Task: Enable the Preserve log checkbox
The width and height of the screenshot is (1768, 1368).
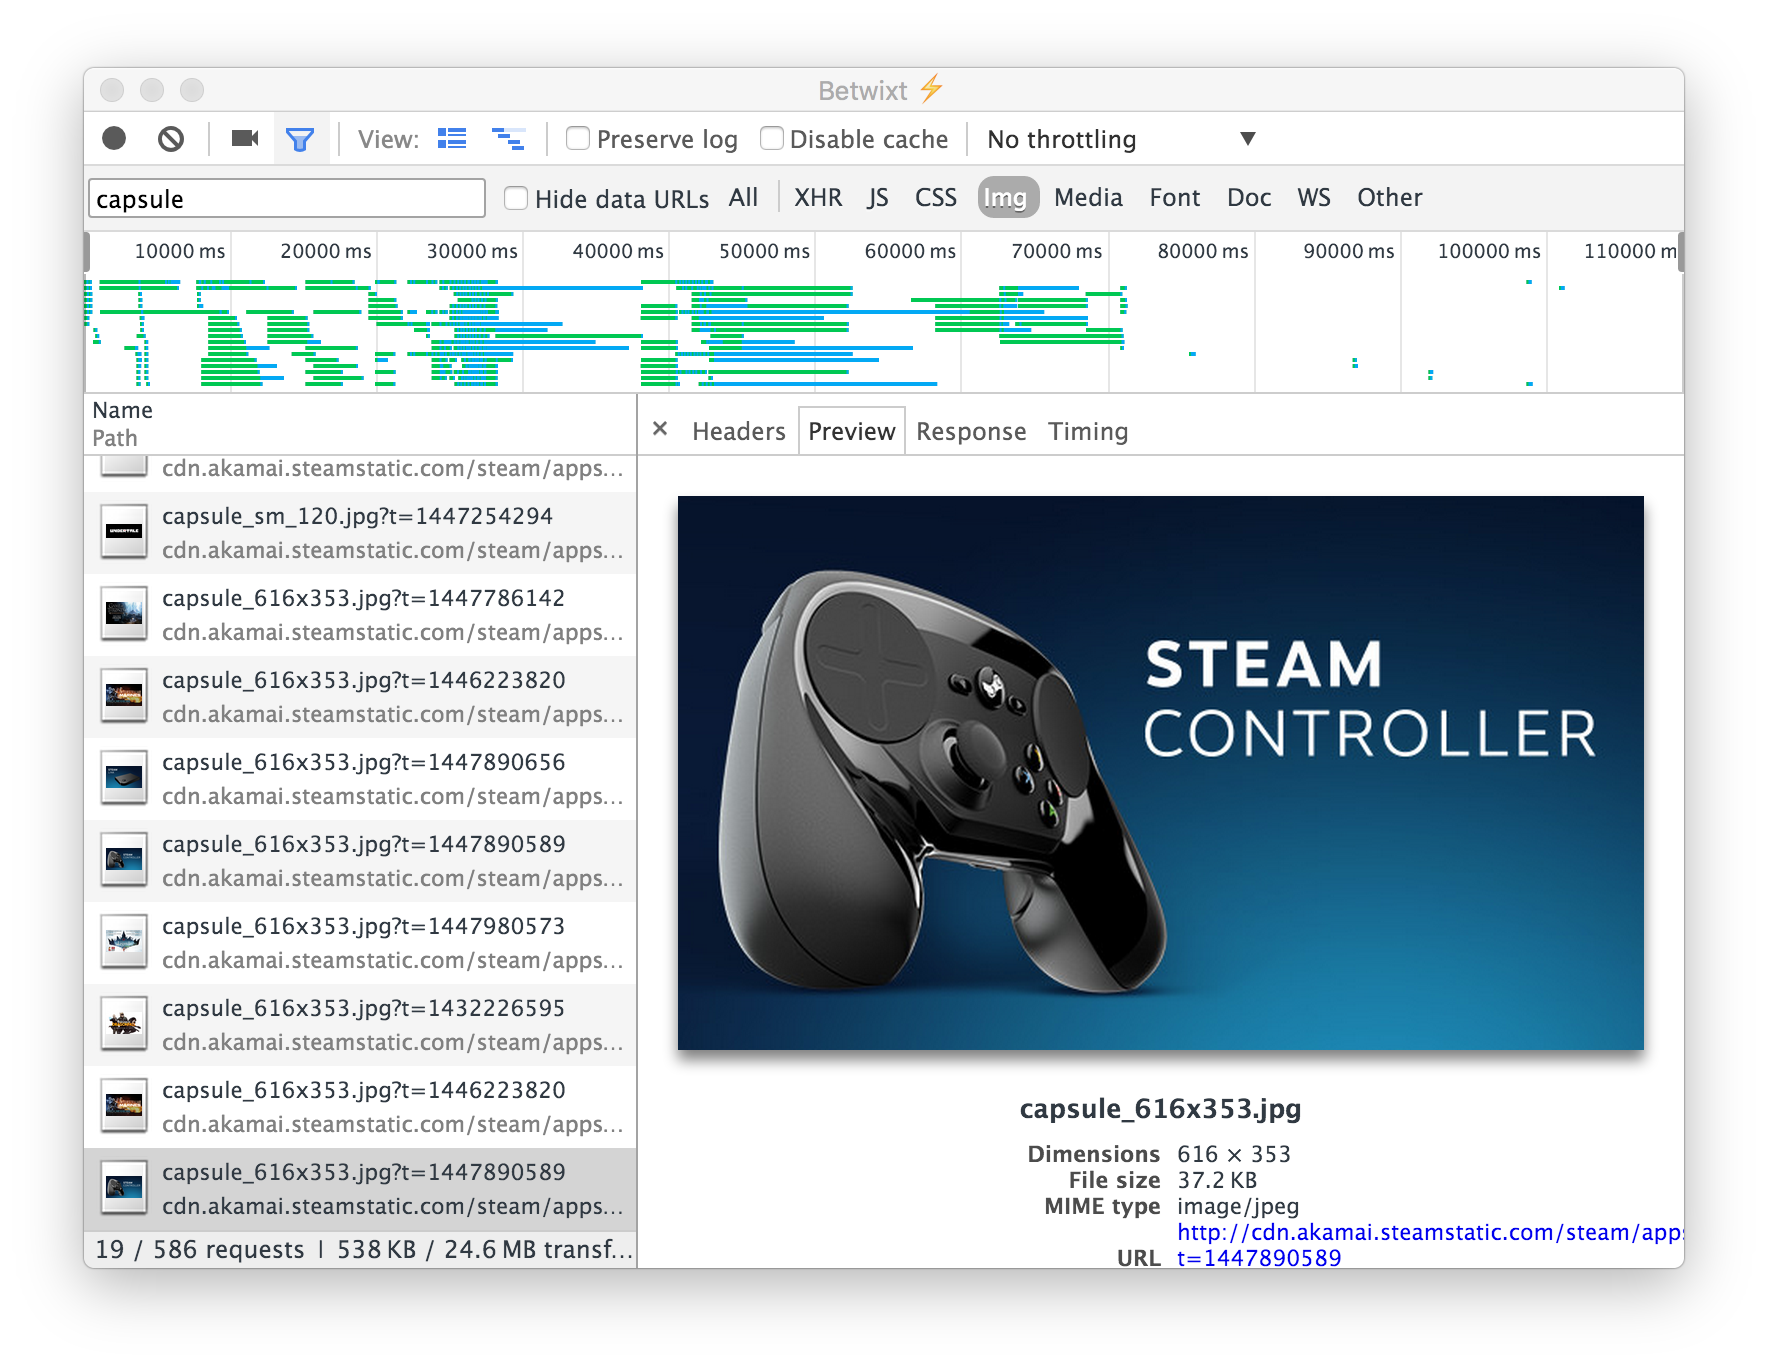Action: coord(578,139)
